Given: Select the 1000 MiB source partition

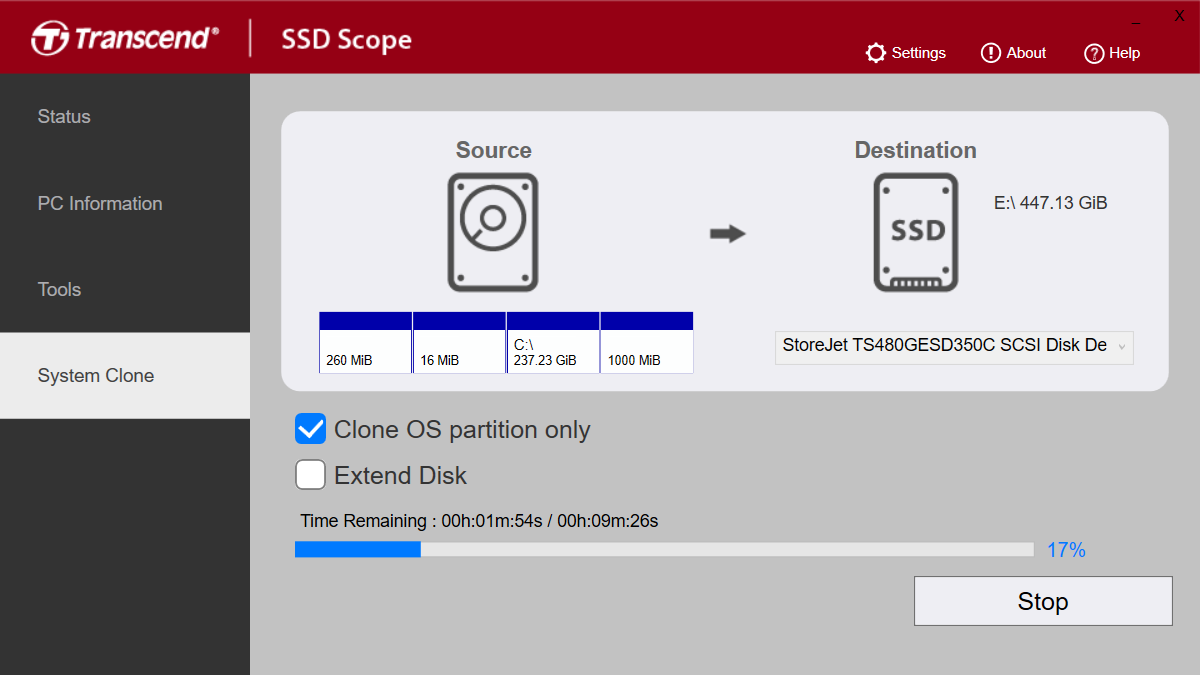Looking at the screenshot, I should pos(647,342).
